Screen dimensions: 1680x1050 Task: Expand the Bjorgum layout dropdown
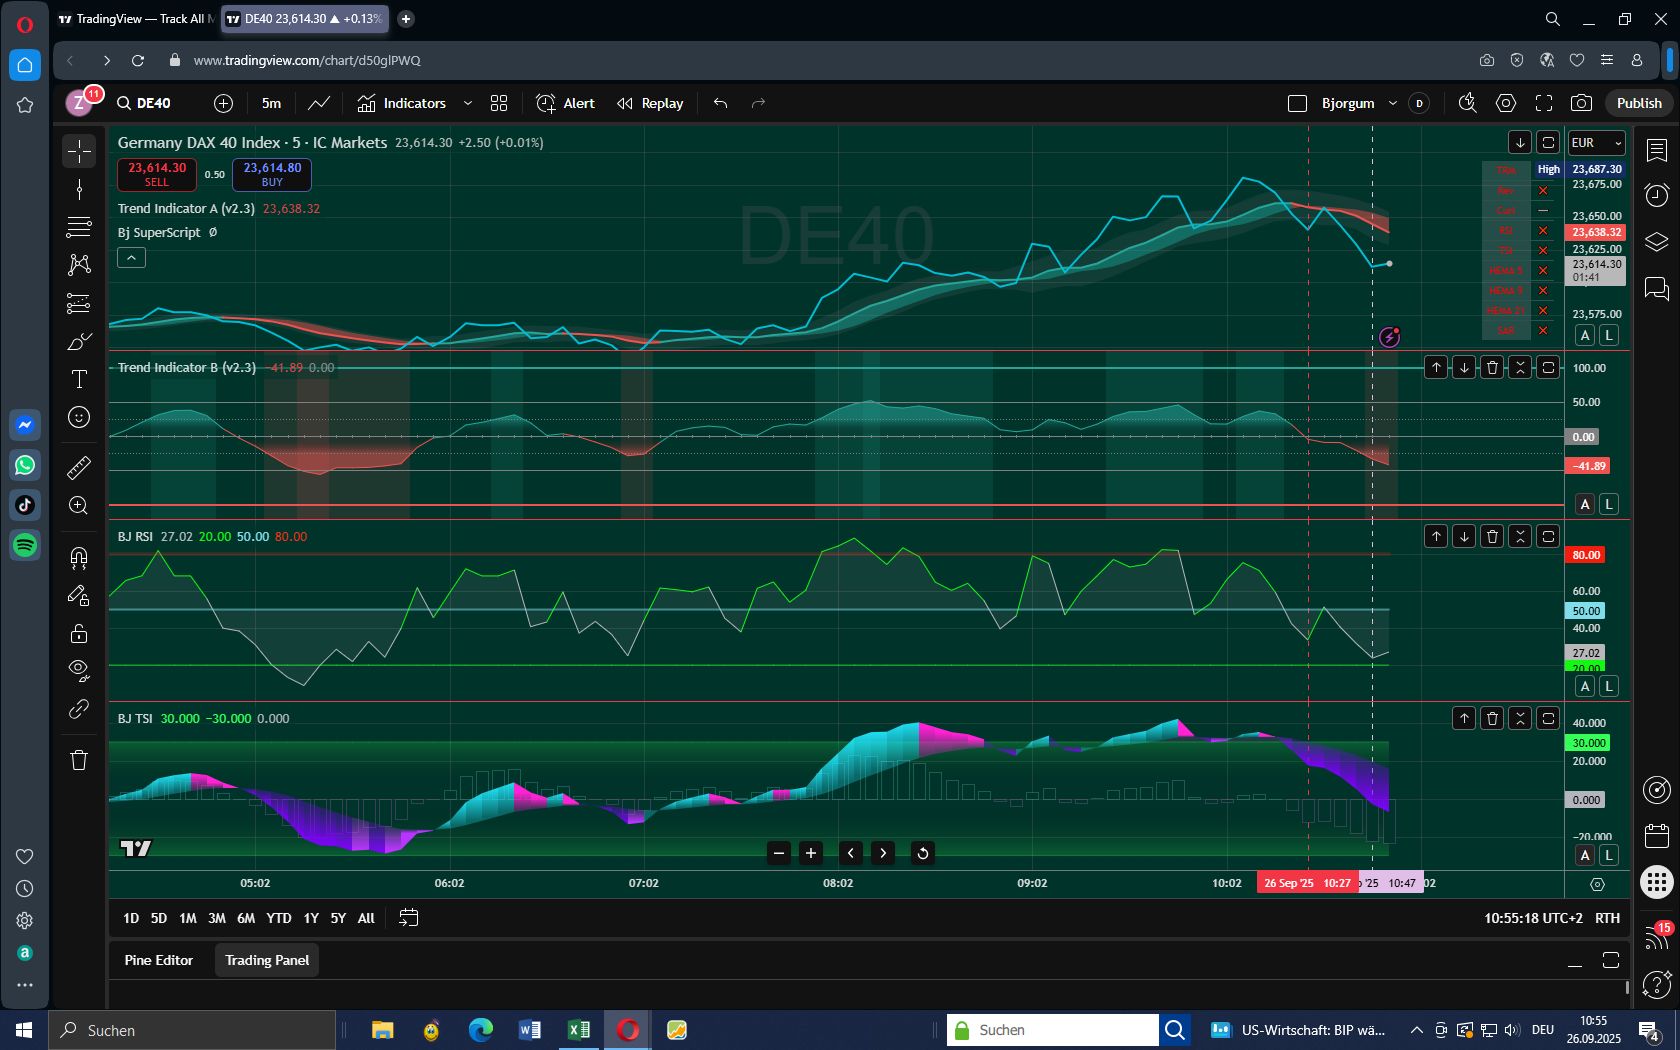tap(1392, 103)
